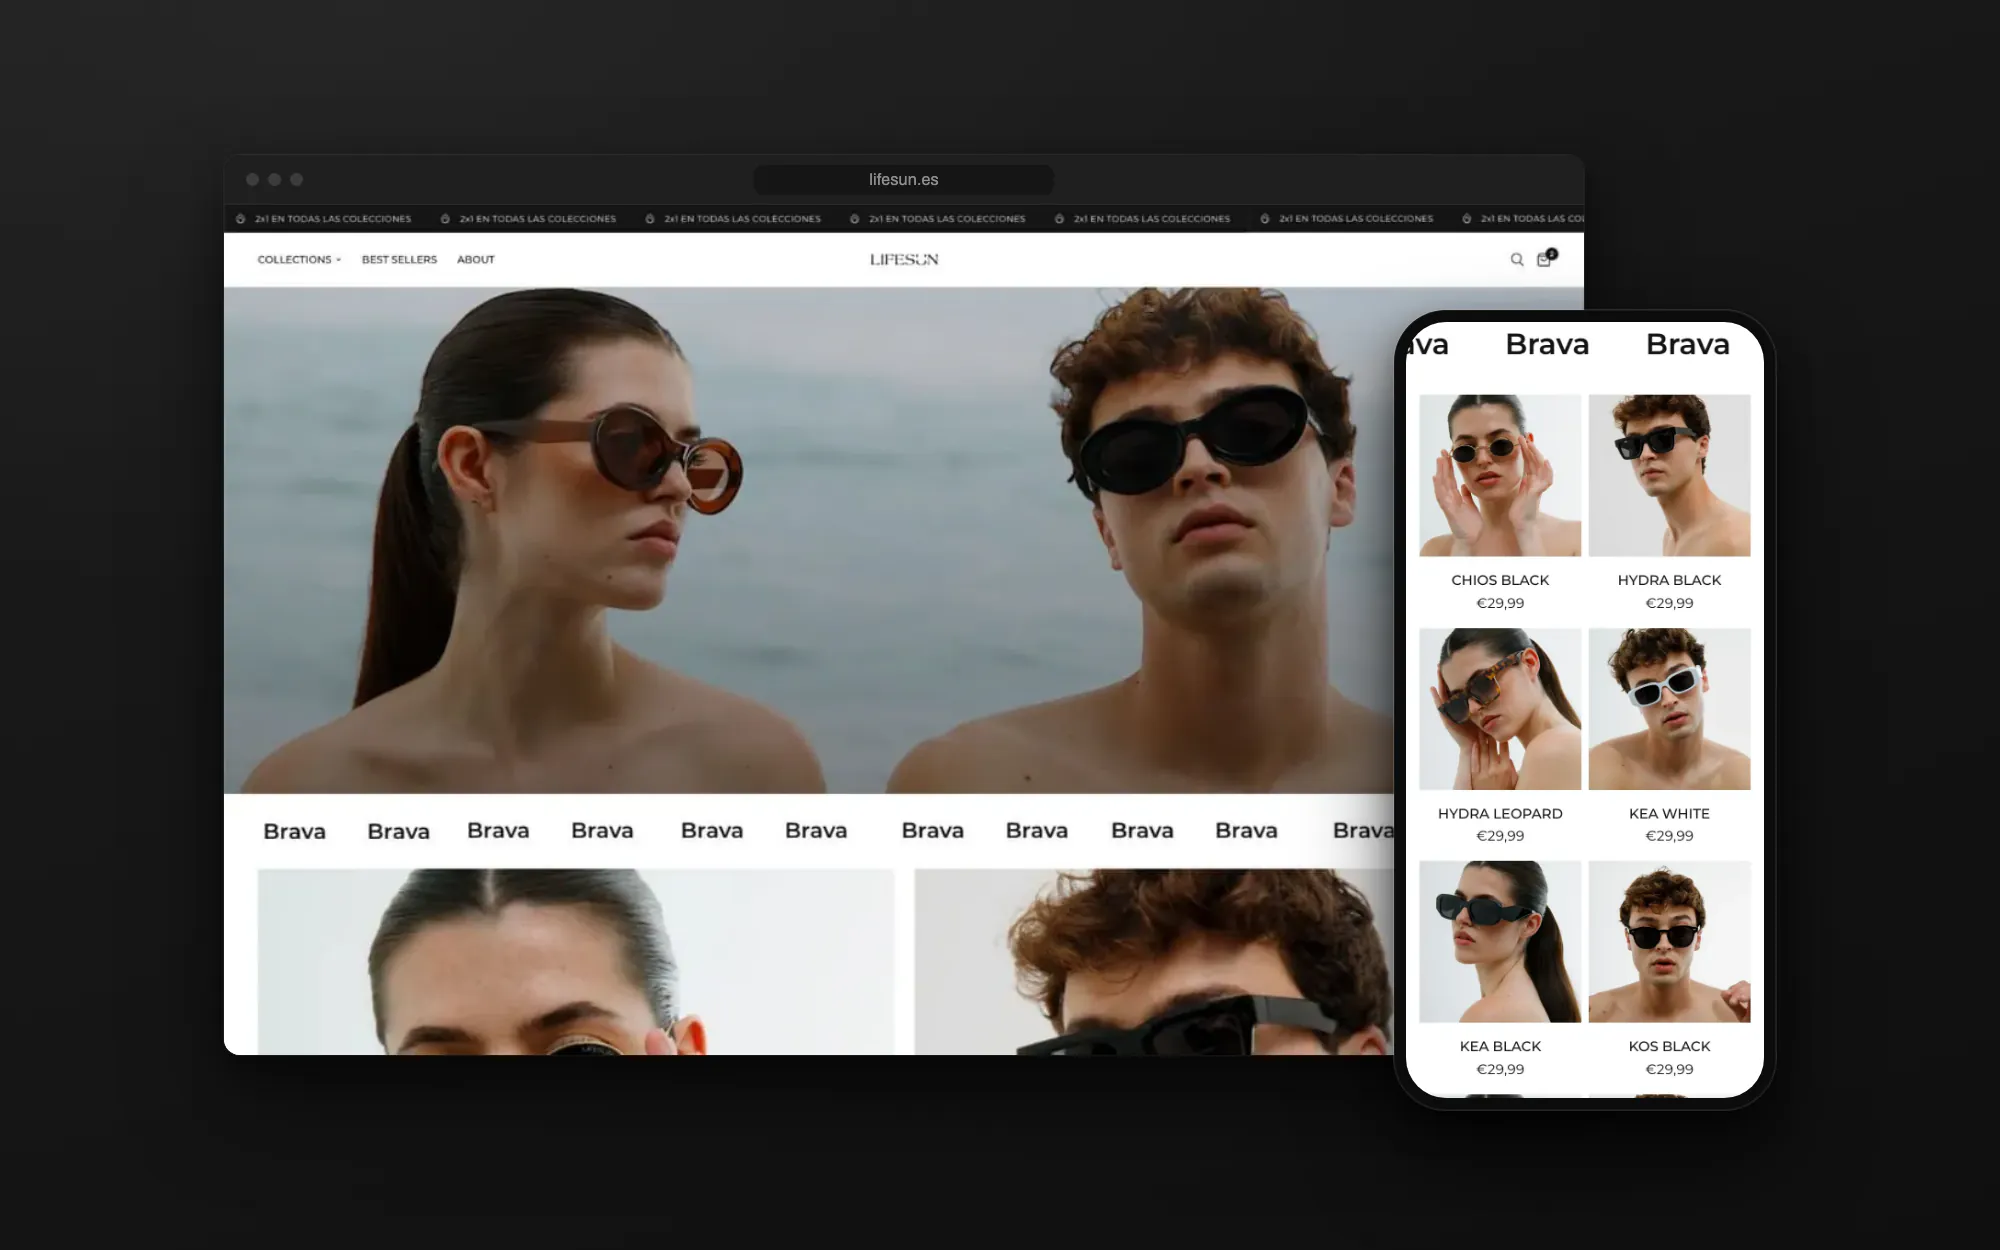Click the green window maximize dot
This screenshot has width=2000, height=1250.
(x=296, y=180)
